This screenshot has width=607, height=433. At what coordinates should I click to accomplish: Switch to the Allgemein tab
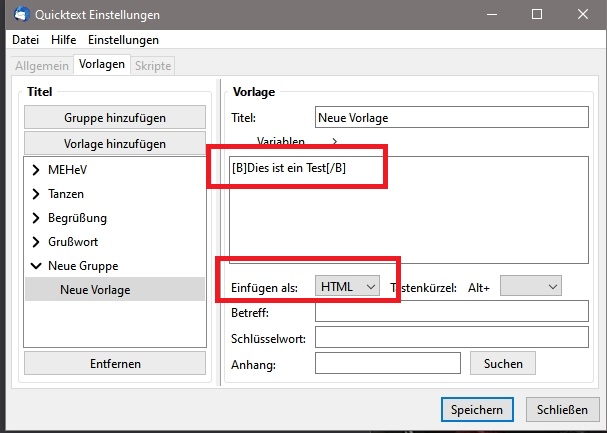42,66
